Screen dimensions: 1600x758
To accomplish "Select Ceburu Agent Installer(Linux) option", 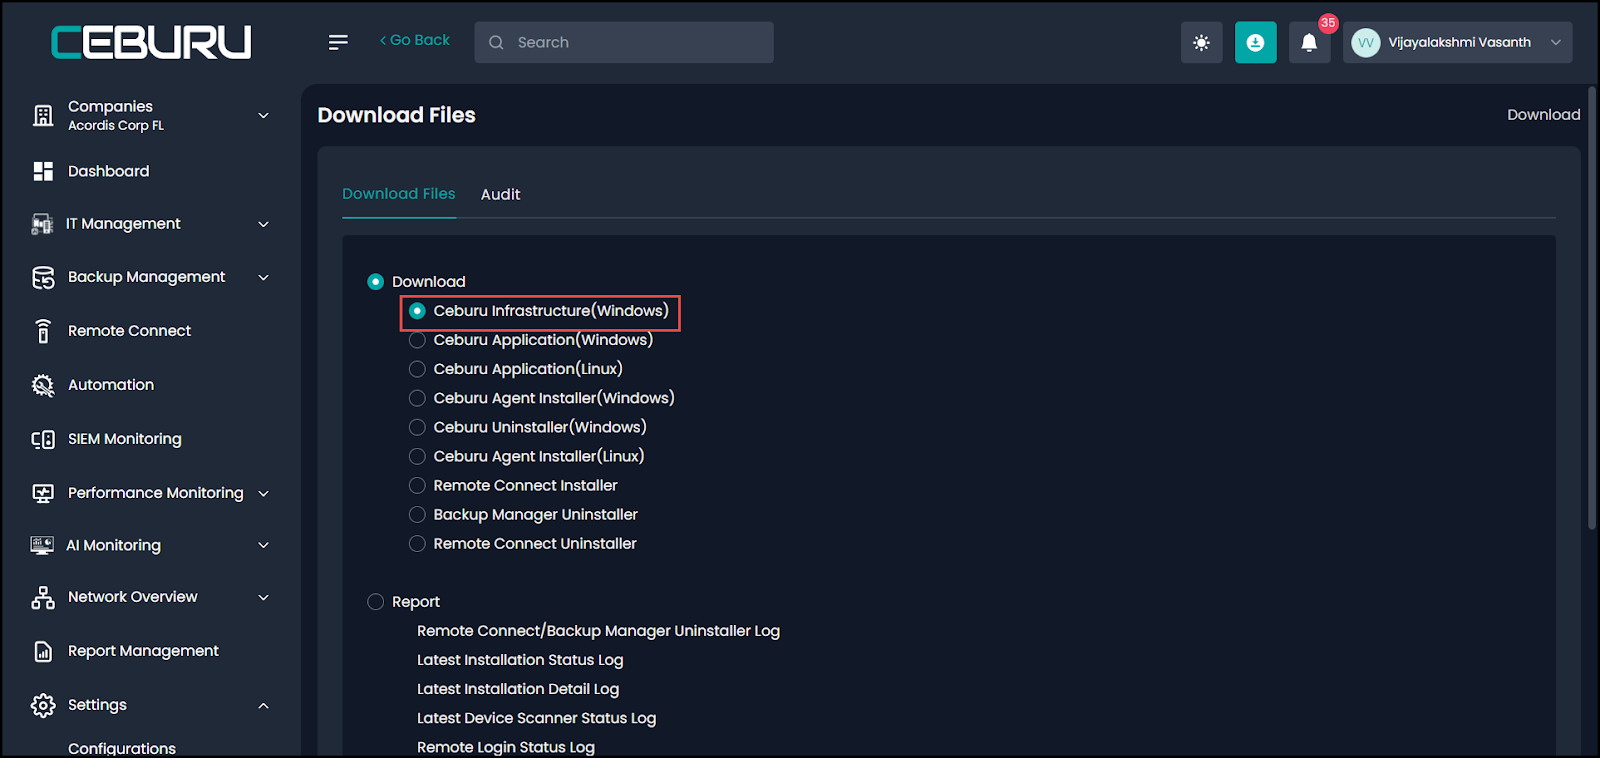I will click(417, 456).
